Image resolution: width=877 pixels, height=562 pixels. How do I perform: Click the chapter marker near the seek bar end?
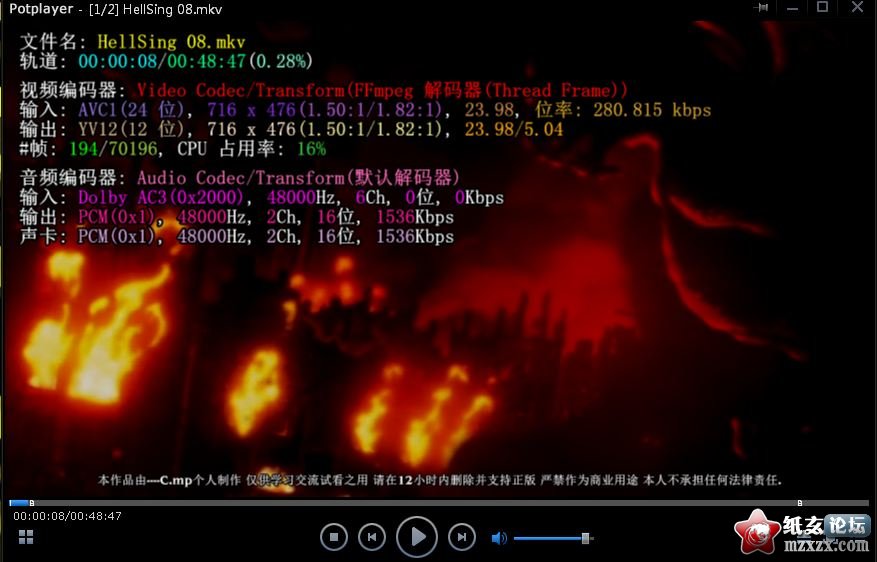coord(800,503)
